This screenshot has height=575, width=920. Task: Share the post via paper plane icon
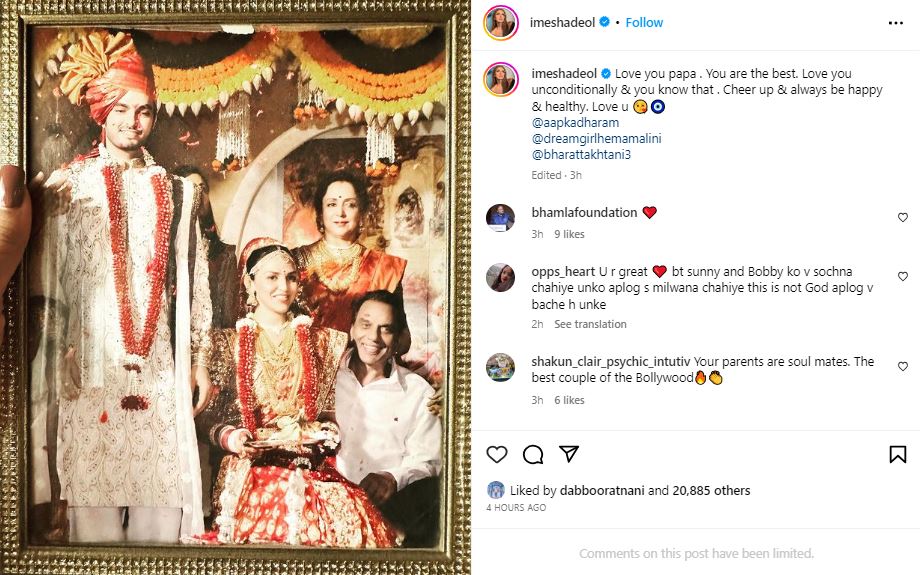[569, 454]
